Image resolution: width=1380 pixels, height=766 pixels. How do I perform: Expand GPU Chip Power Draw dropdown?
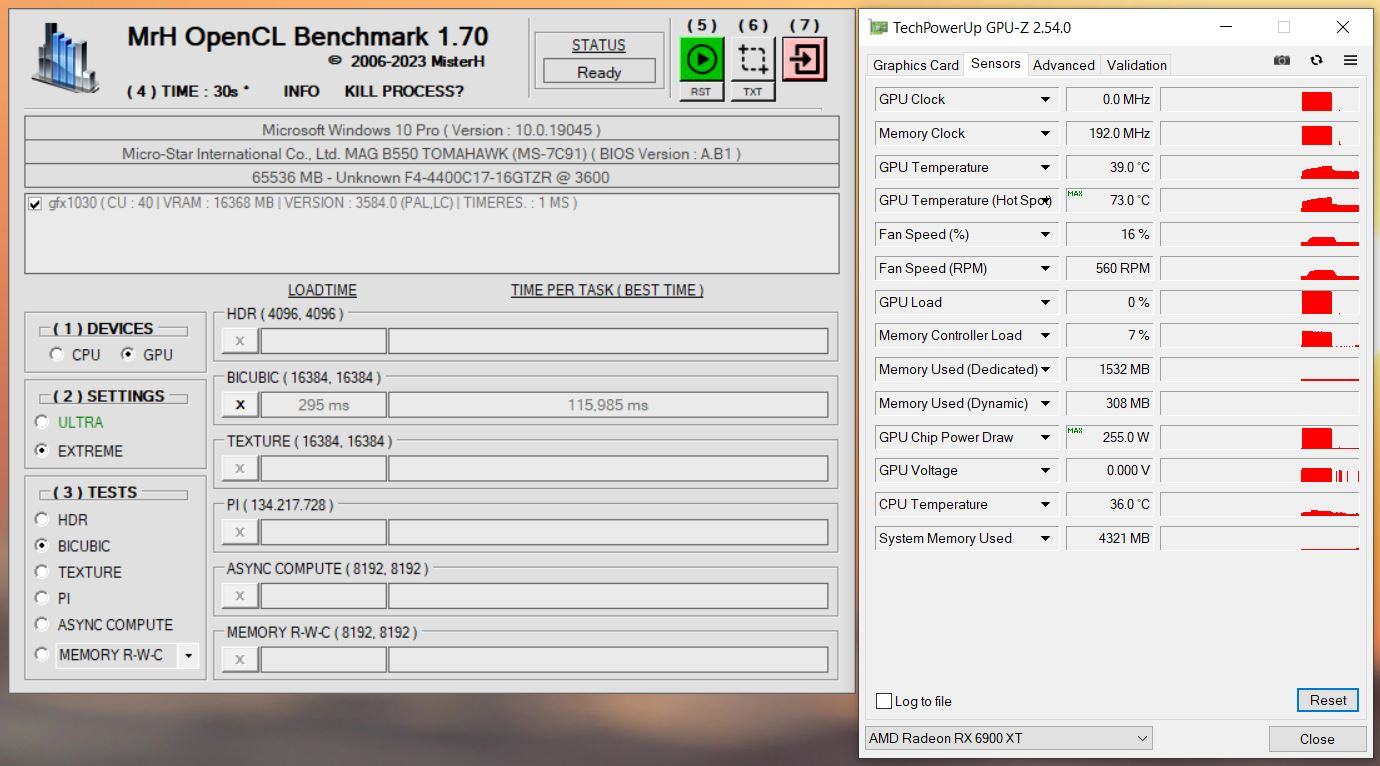[x=1045, y=437]
